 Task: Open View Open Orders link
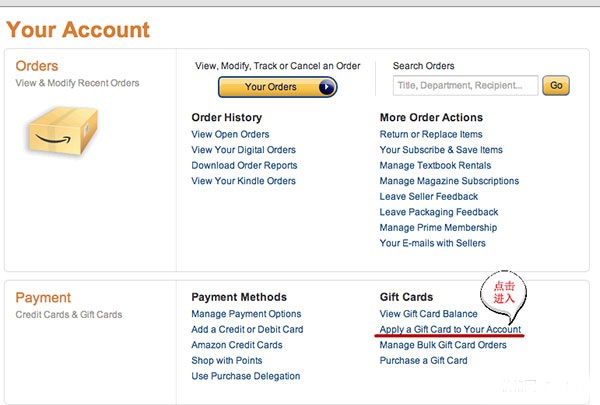coord(230,134)
